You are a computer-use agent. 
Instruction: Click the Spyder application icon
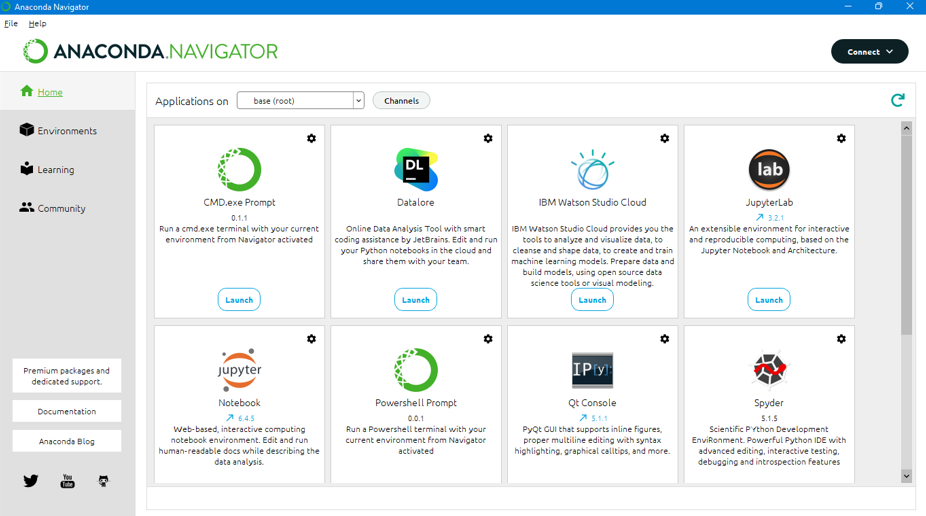[x=769, y=369]
